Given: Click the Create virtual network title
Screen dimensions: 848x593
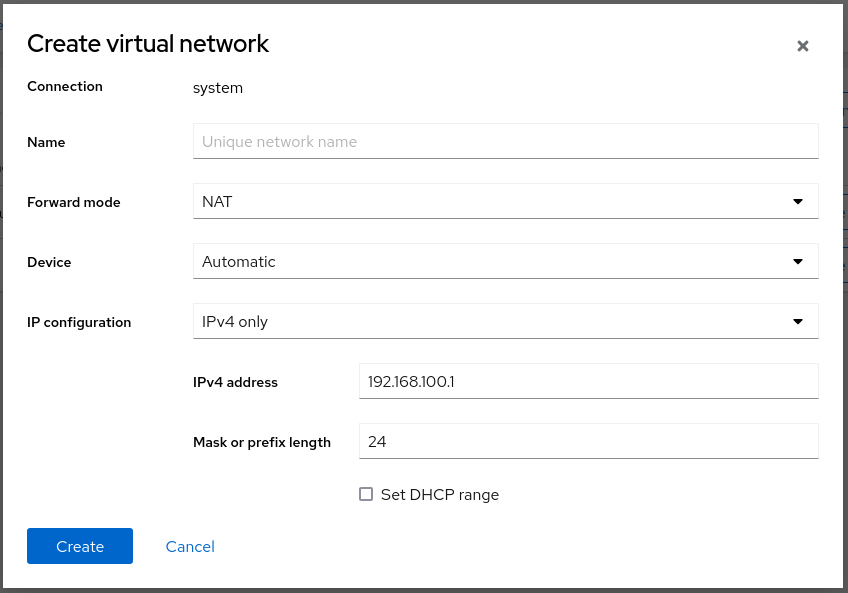Looking at the screenshot, I should [148, 44].
